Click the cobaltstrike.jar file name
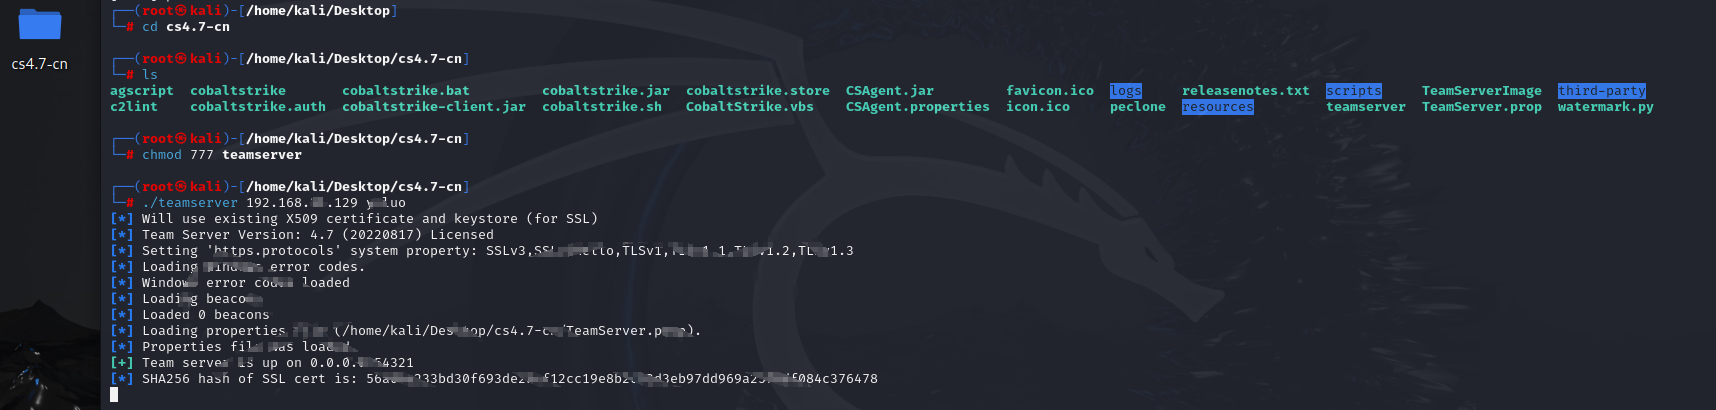This screenshot has width=1716, height=410. (606, 91)
